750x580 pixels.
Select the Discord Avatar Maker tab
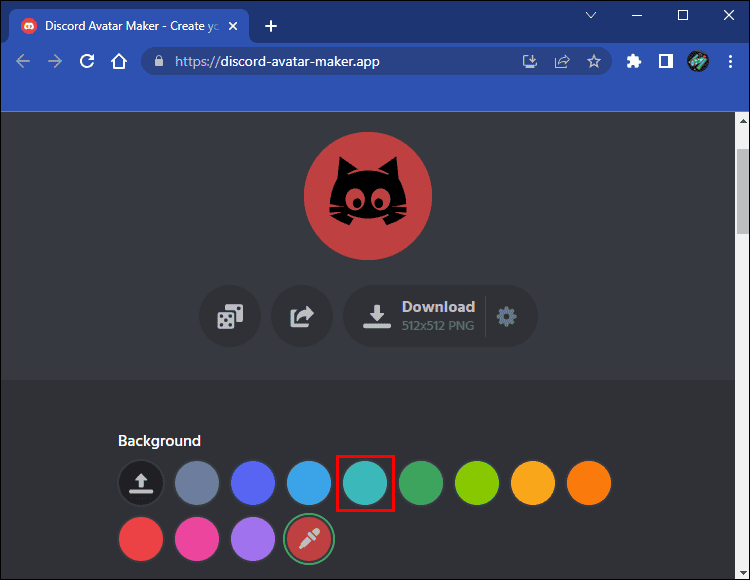click(x=129, y=26)
